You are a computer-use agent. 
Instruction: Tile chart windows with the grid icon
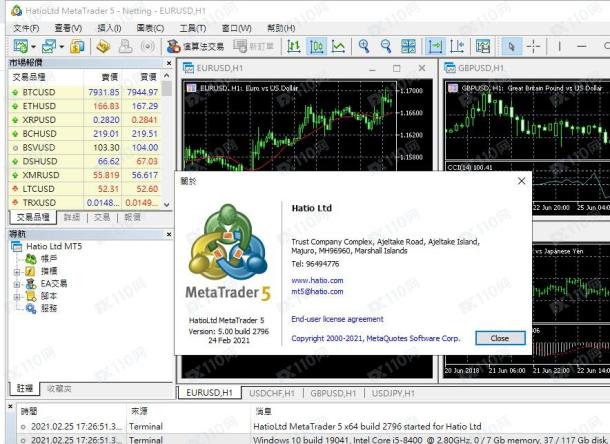click(x=408, y=46)
